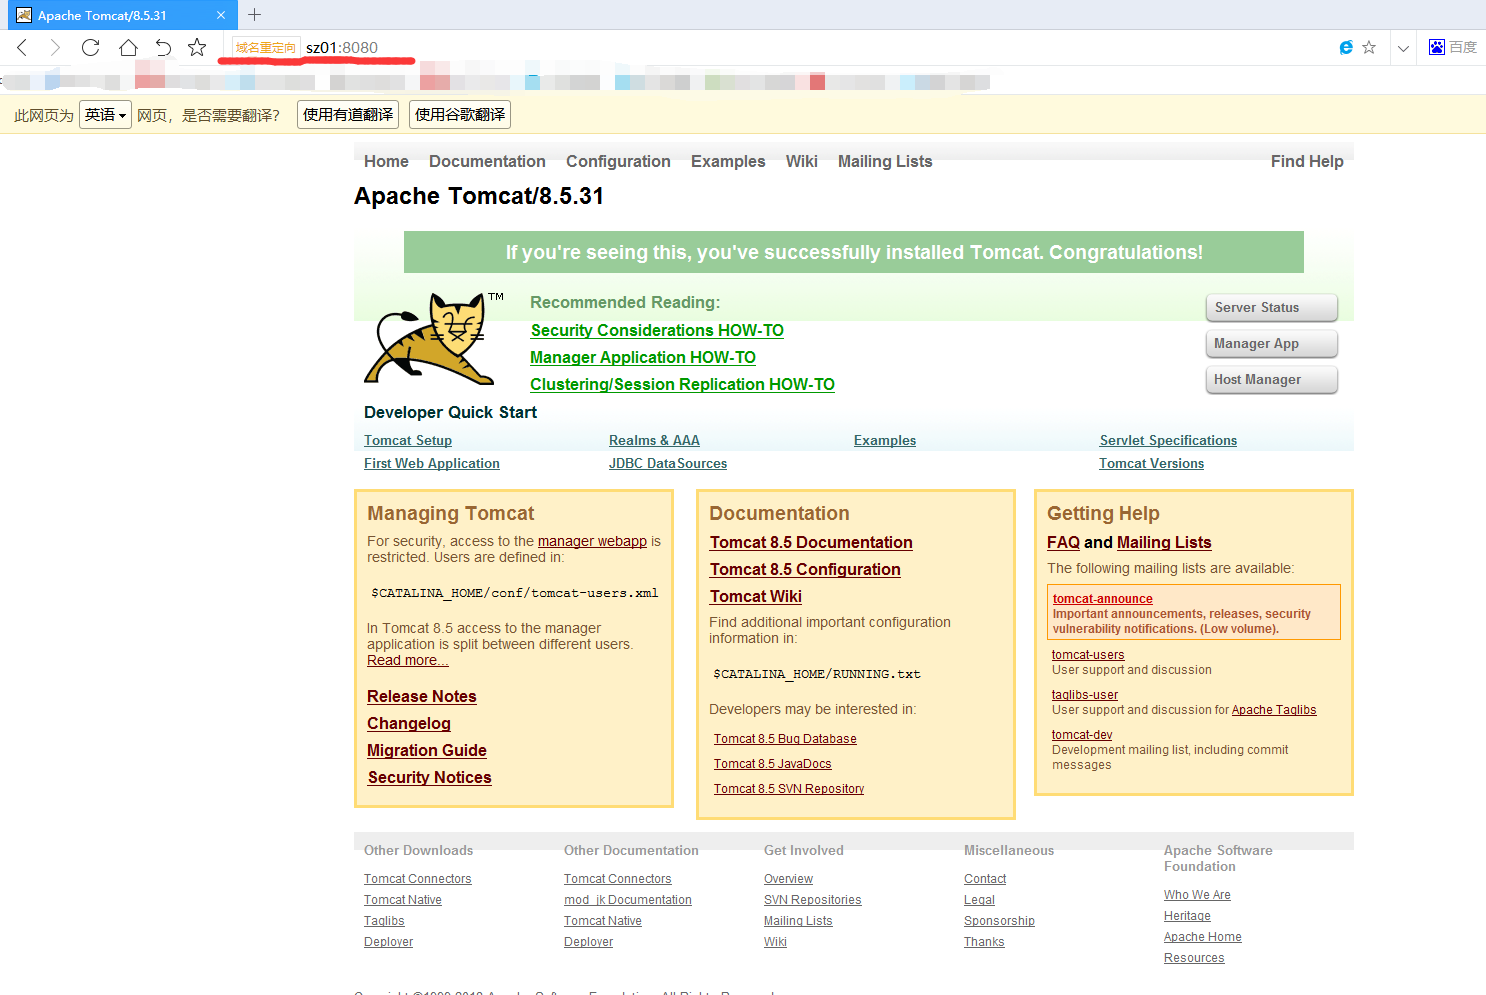Click the Manager App button
The image size is (1486, 995).
pyautogui.click(x=1272, y=343)
